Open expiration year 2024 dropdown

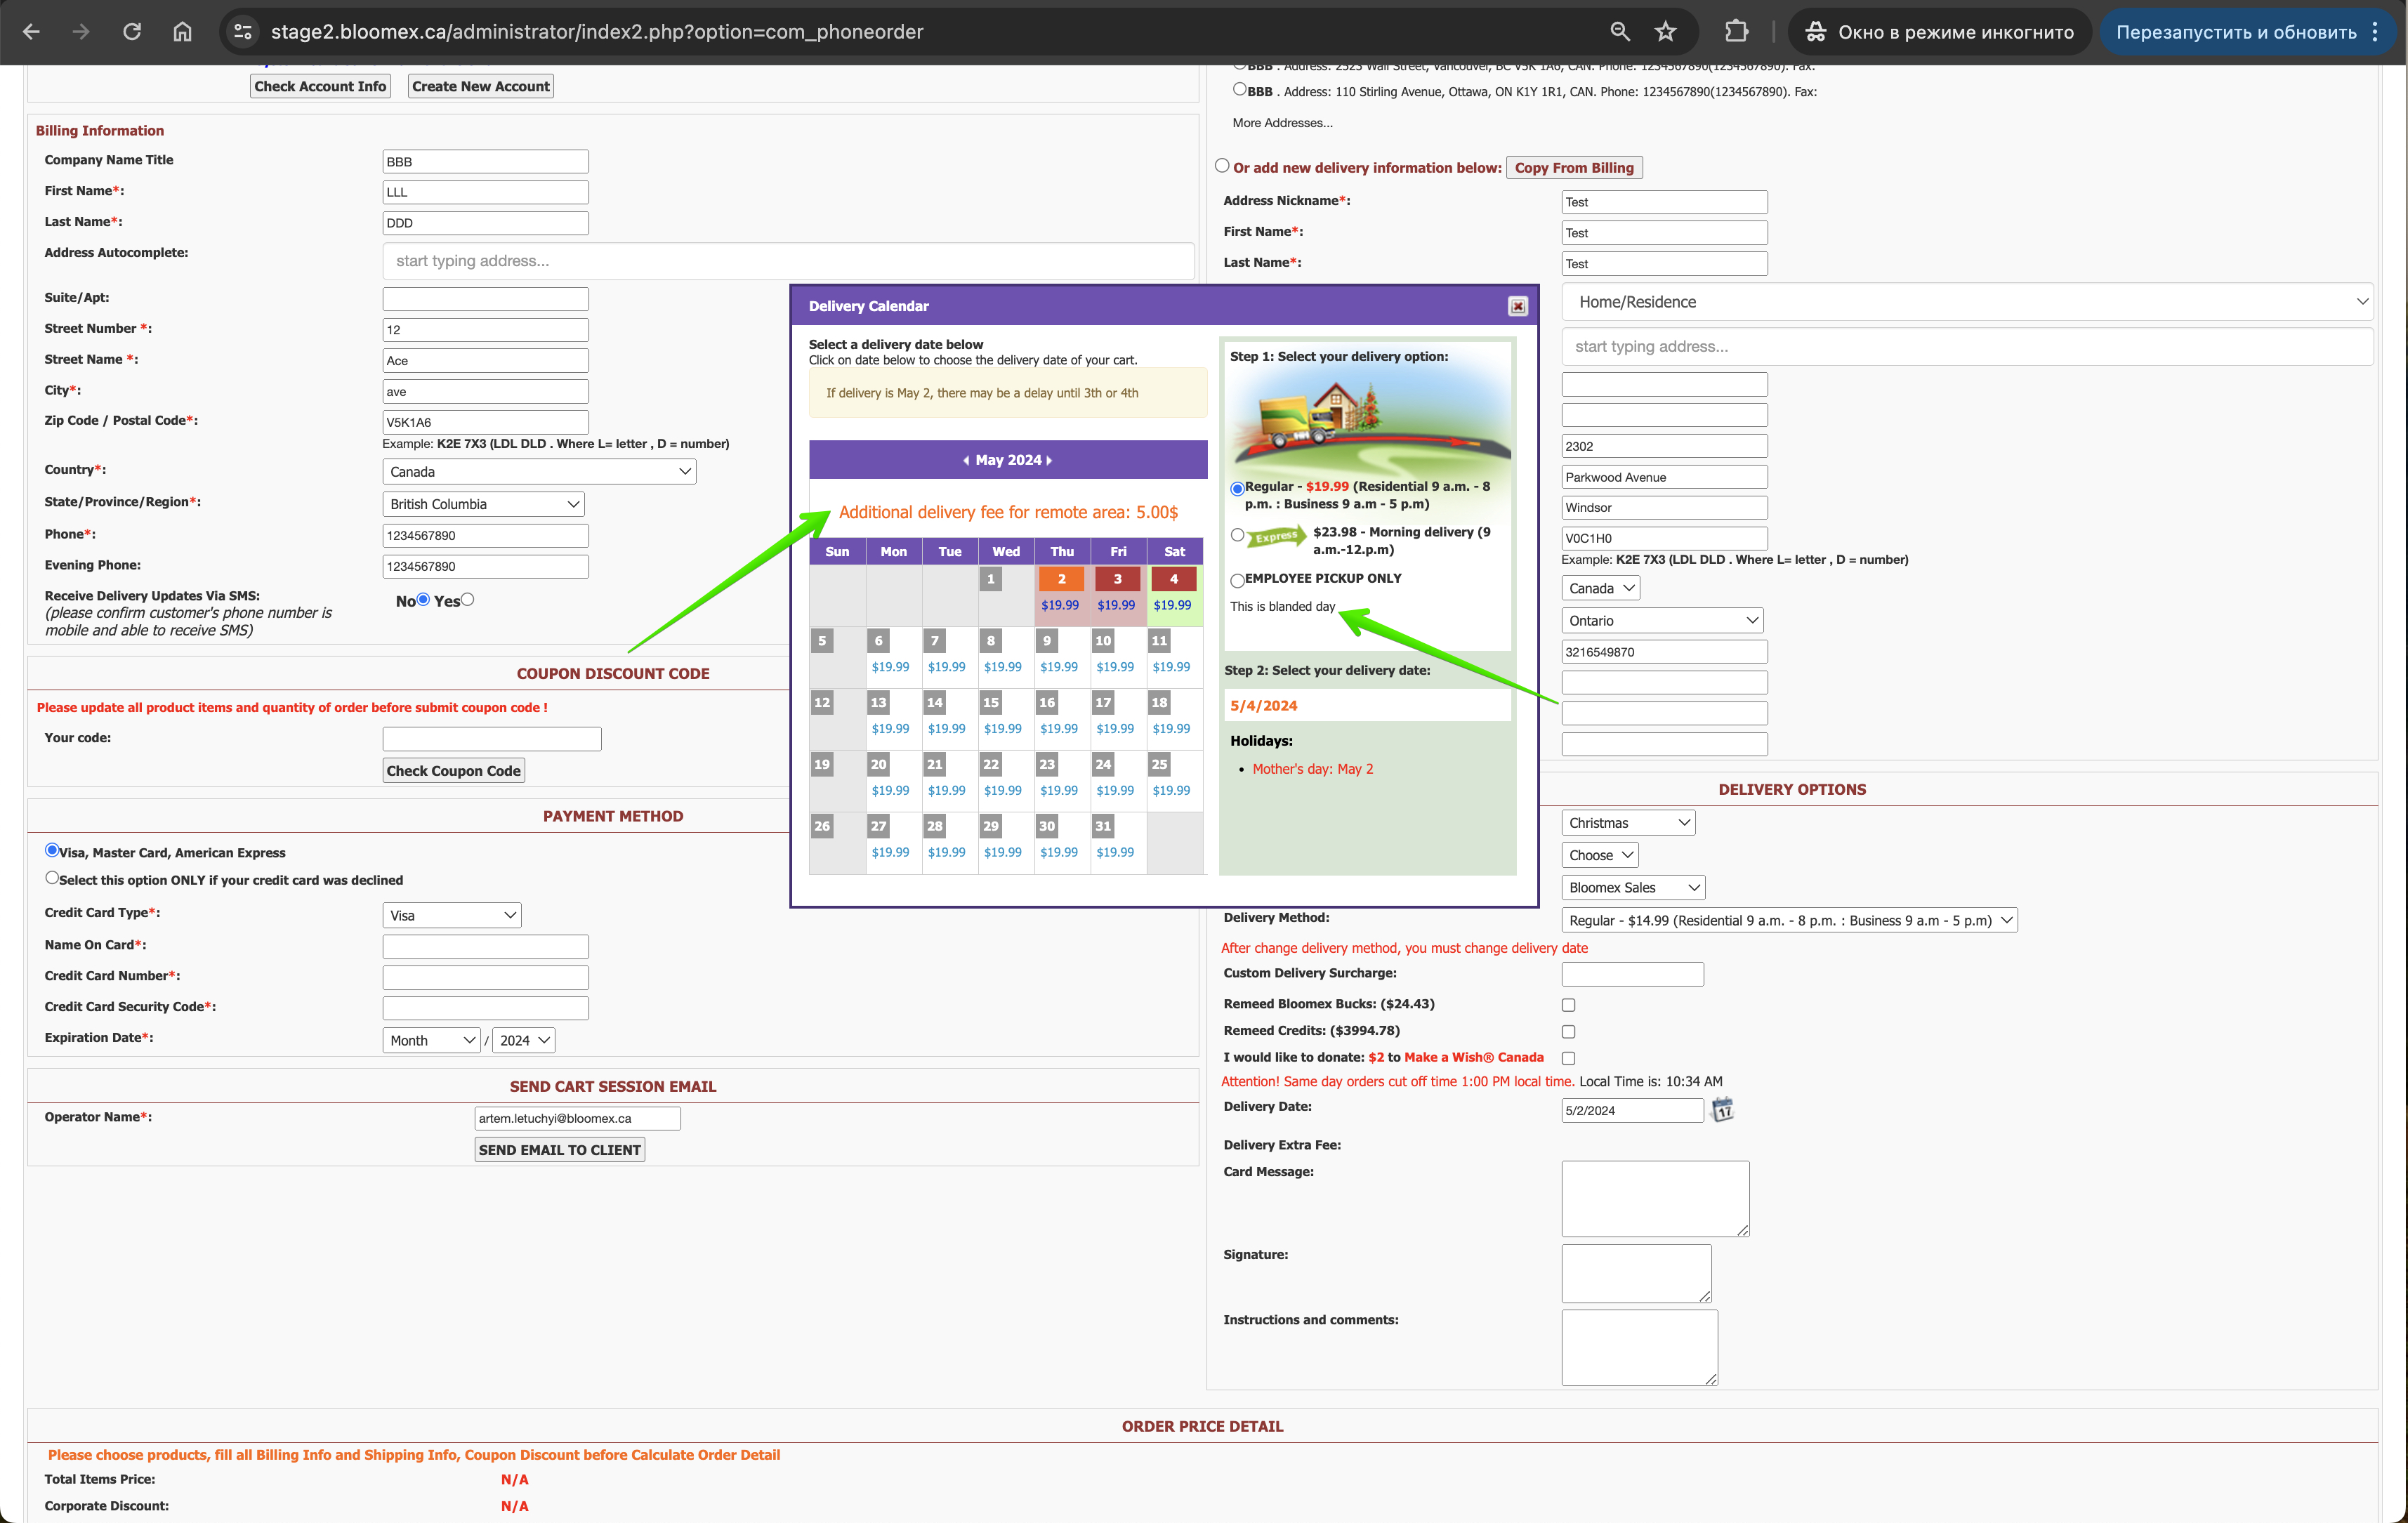click(524, 1040)
